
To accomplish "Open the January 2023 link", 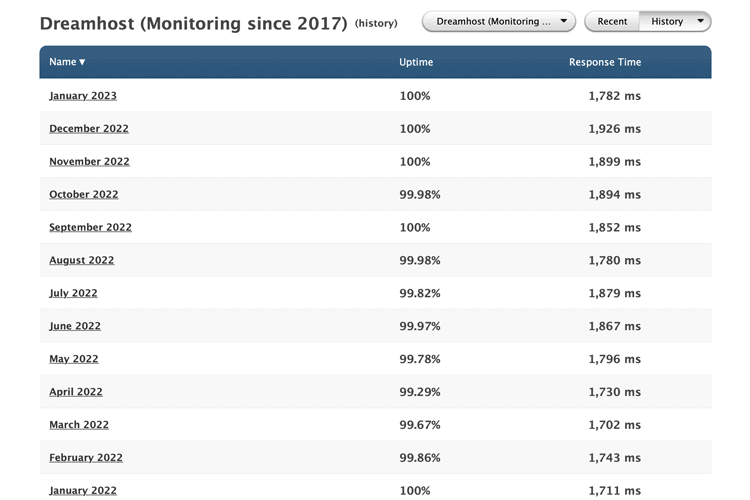I will point(83,96).
